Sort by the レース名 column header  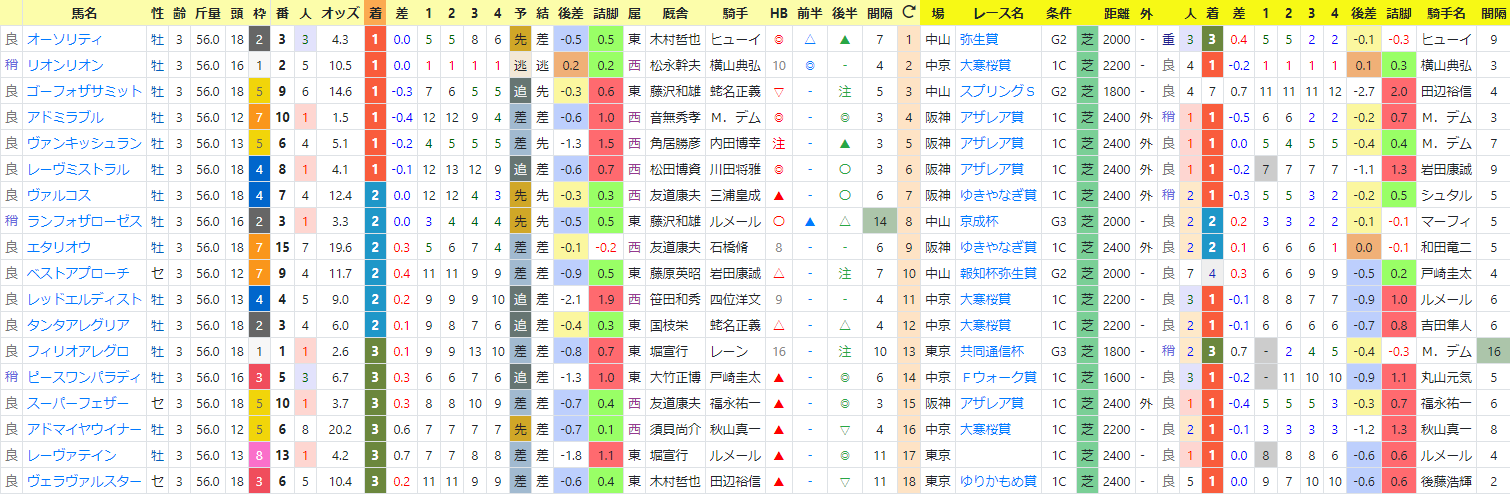tap(998, 13)
